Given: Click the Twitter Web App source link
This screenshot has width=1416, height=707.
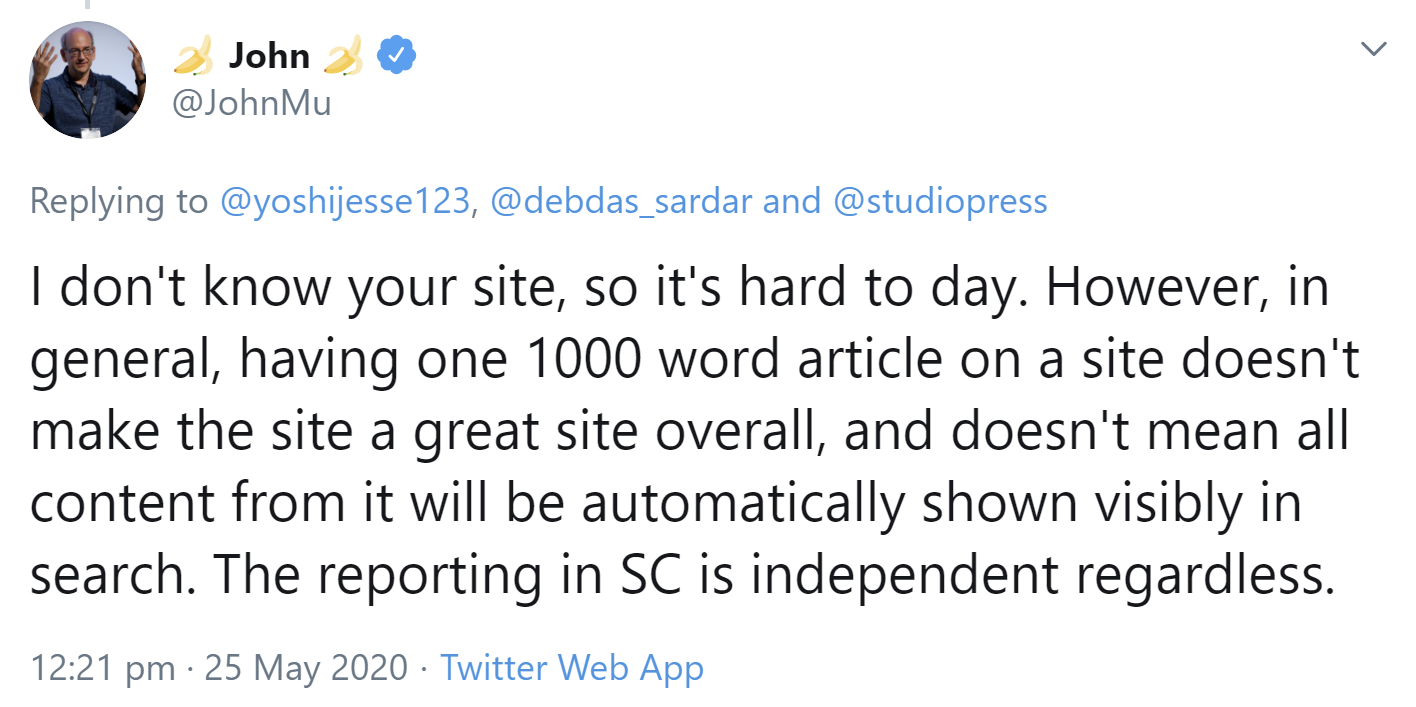Looking at the screenshot, I should coord(575,668).
